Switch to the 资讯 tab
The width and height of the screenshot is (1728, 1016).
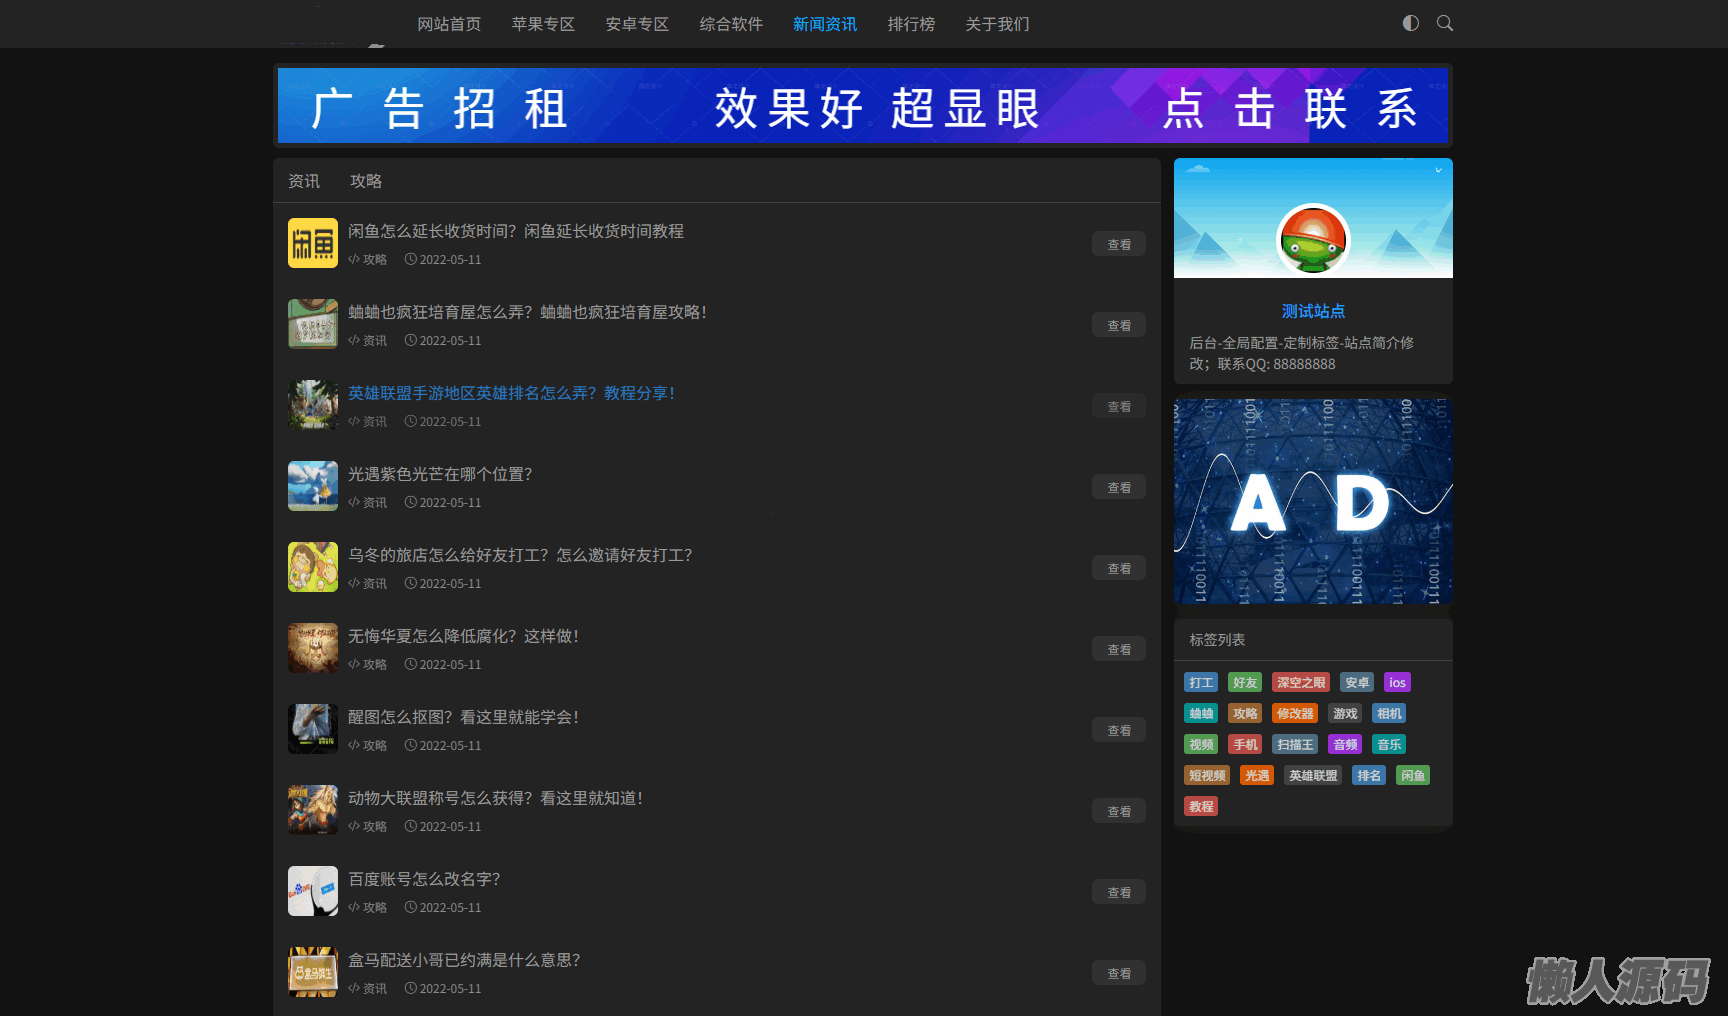tap(304, 181)
